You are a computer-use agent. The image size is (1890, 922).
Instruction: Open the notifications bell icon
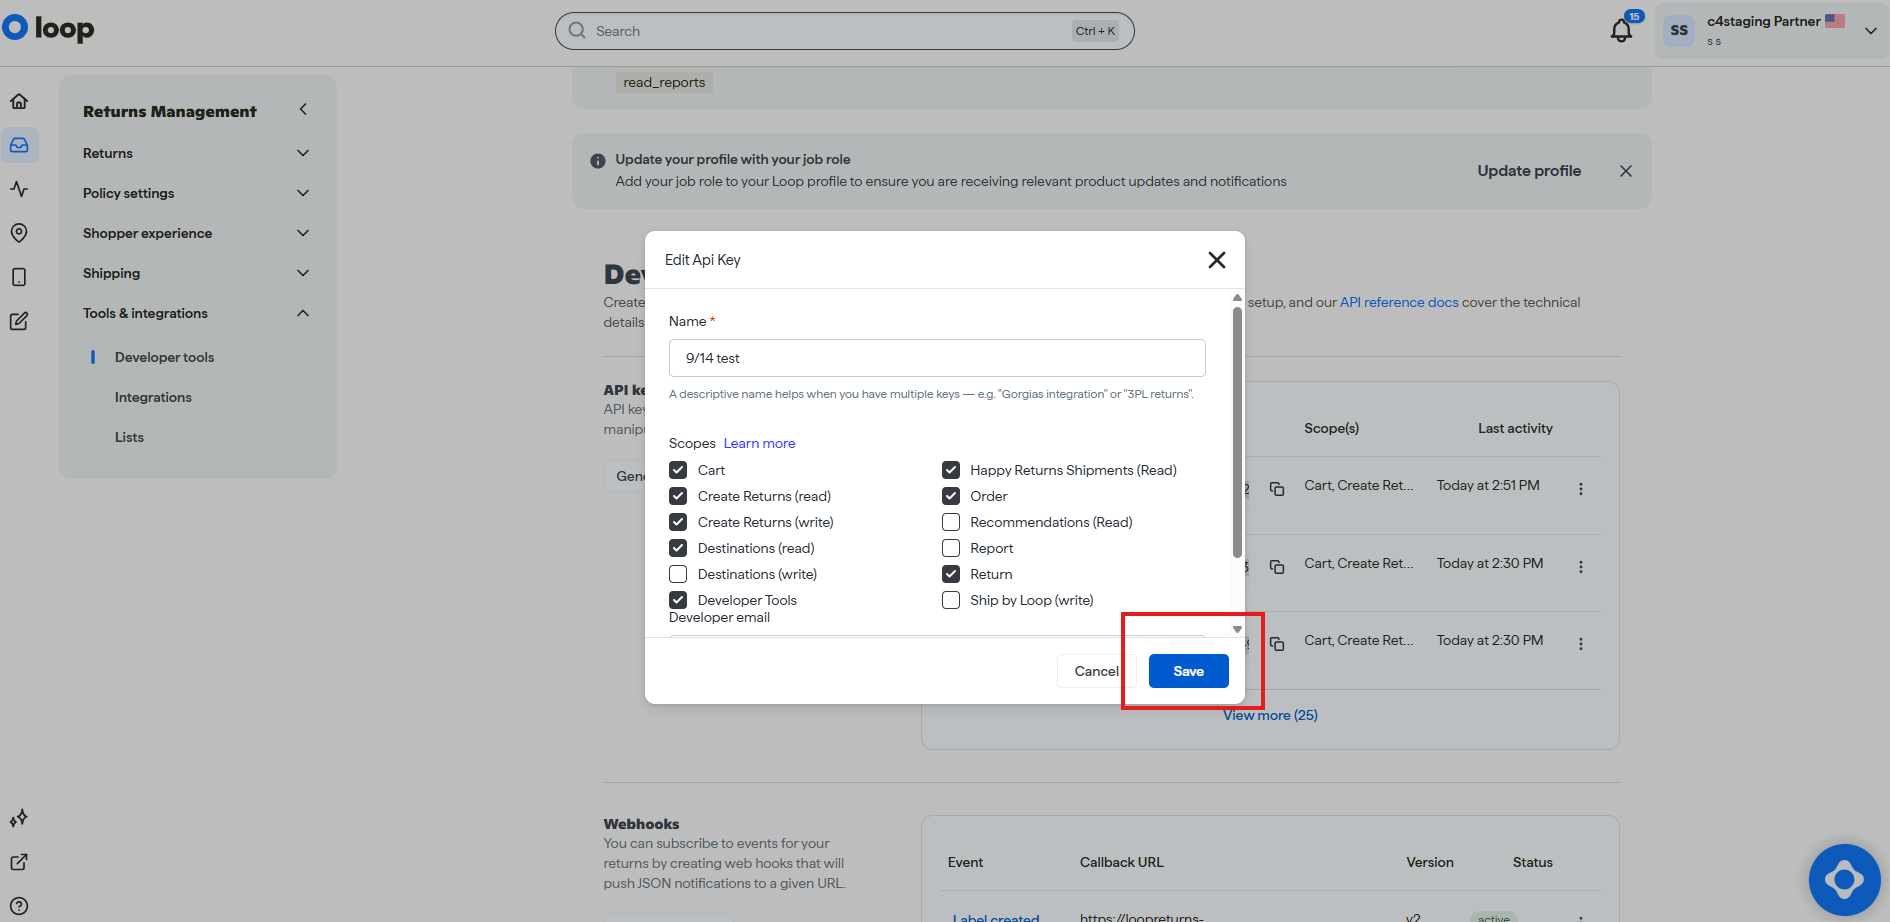(x=1621, y=31)
